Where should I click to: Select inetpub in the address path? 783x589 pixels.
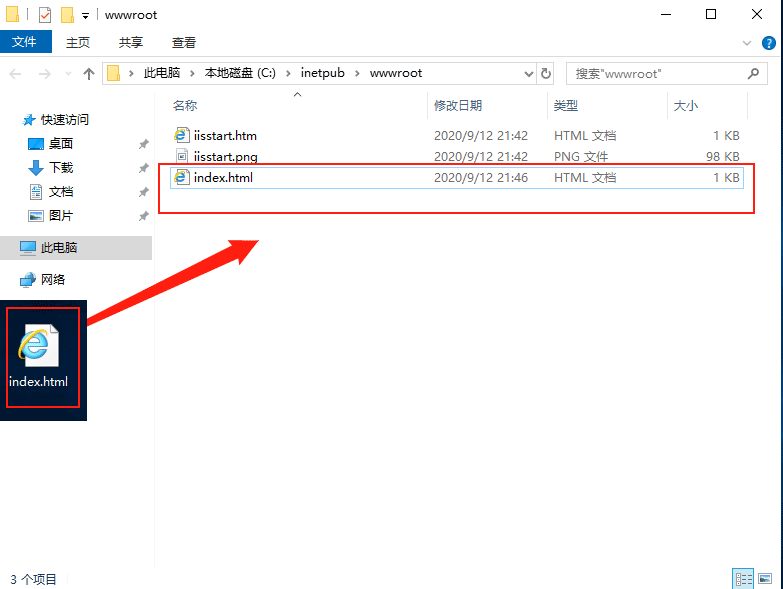tap(323, 73)
